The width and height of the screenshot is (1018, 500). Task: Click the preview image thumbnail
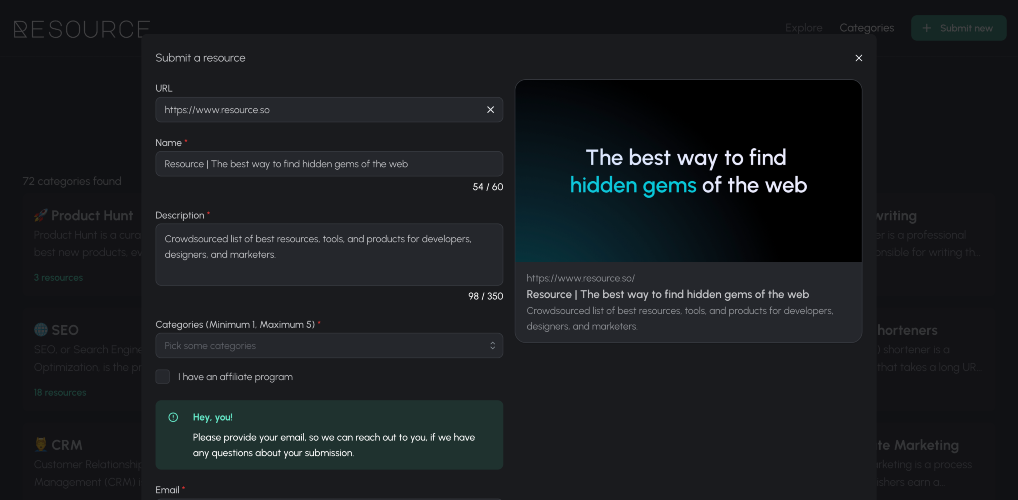688,171
